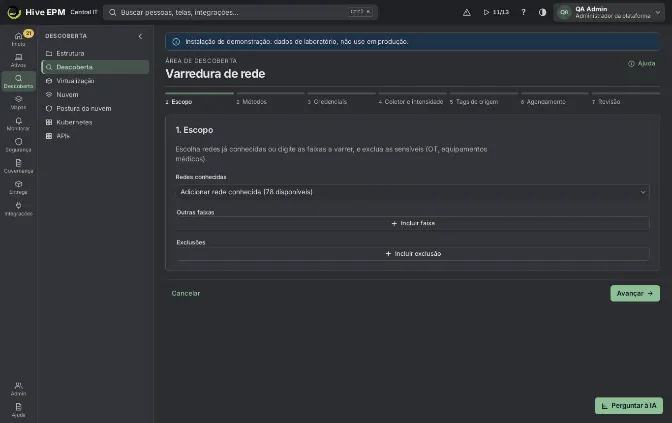The image size is (672, 423).
Task: Collapse the Descoberta sidebar panel
Action: coord(140,36)
